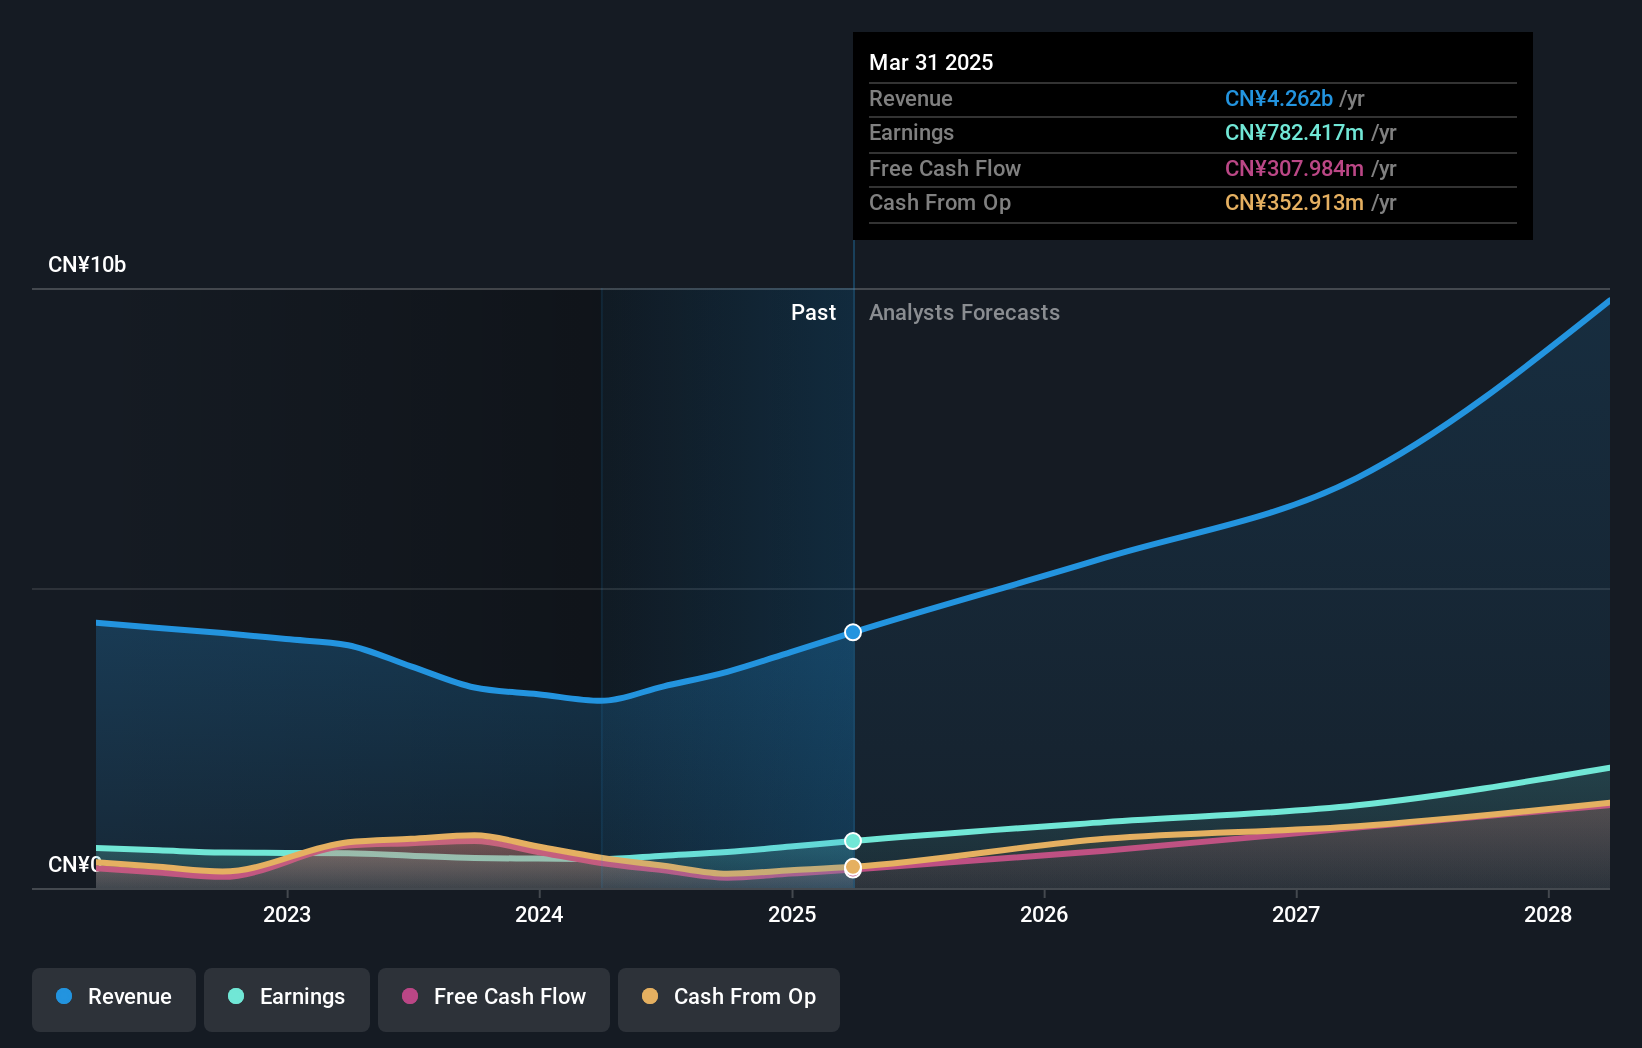Toggle the Free Cash Flow series visibility
The image size is (1642, 1048).
tap(494, 998)
